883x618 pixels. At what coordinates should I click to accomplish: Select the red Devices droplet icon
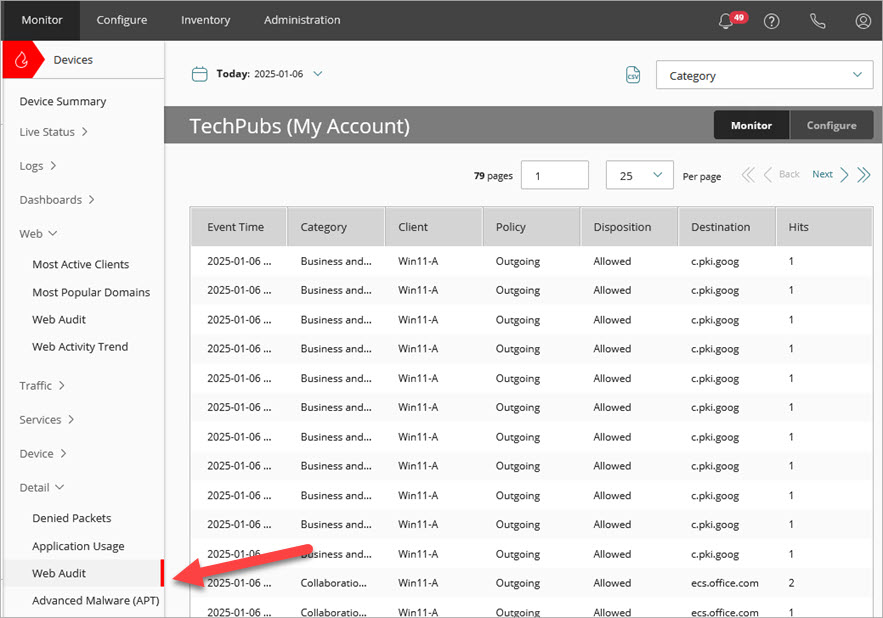[22, 59]
